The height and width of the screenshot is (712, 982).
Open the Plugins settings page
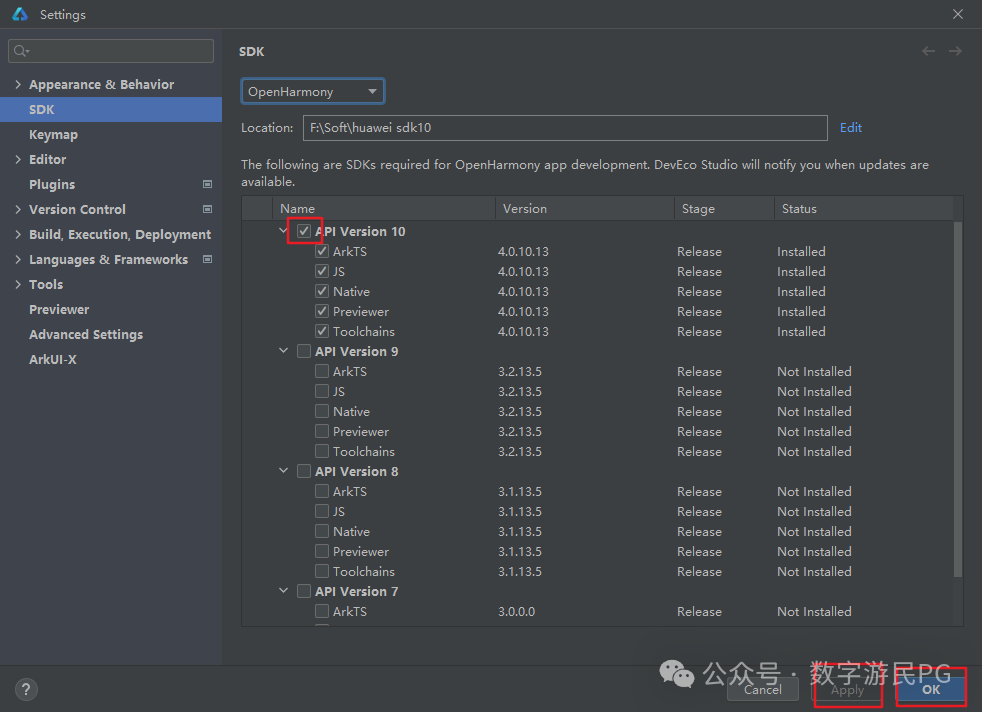pos(52,185)
